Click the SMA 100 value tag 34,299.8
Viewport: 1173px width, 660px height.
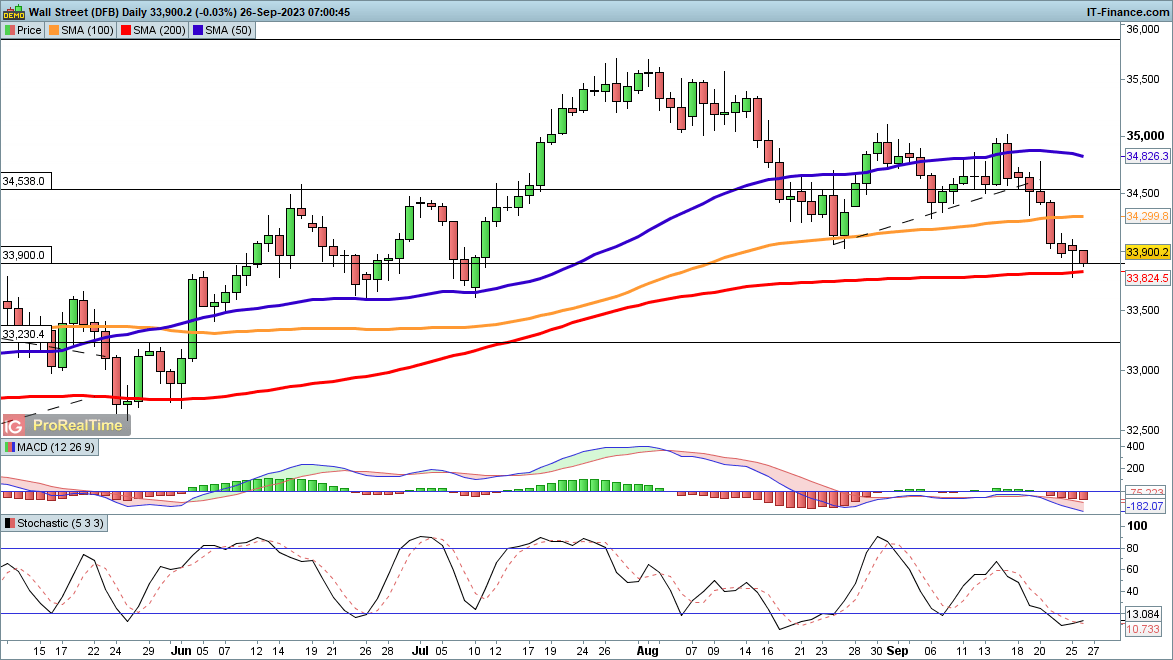click(1147, 216)
